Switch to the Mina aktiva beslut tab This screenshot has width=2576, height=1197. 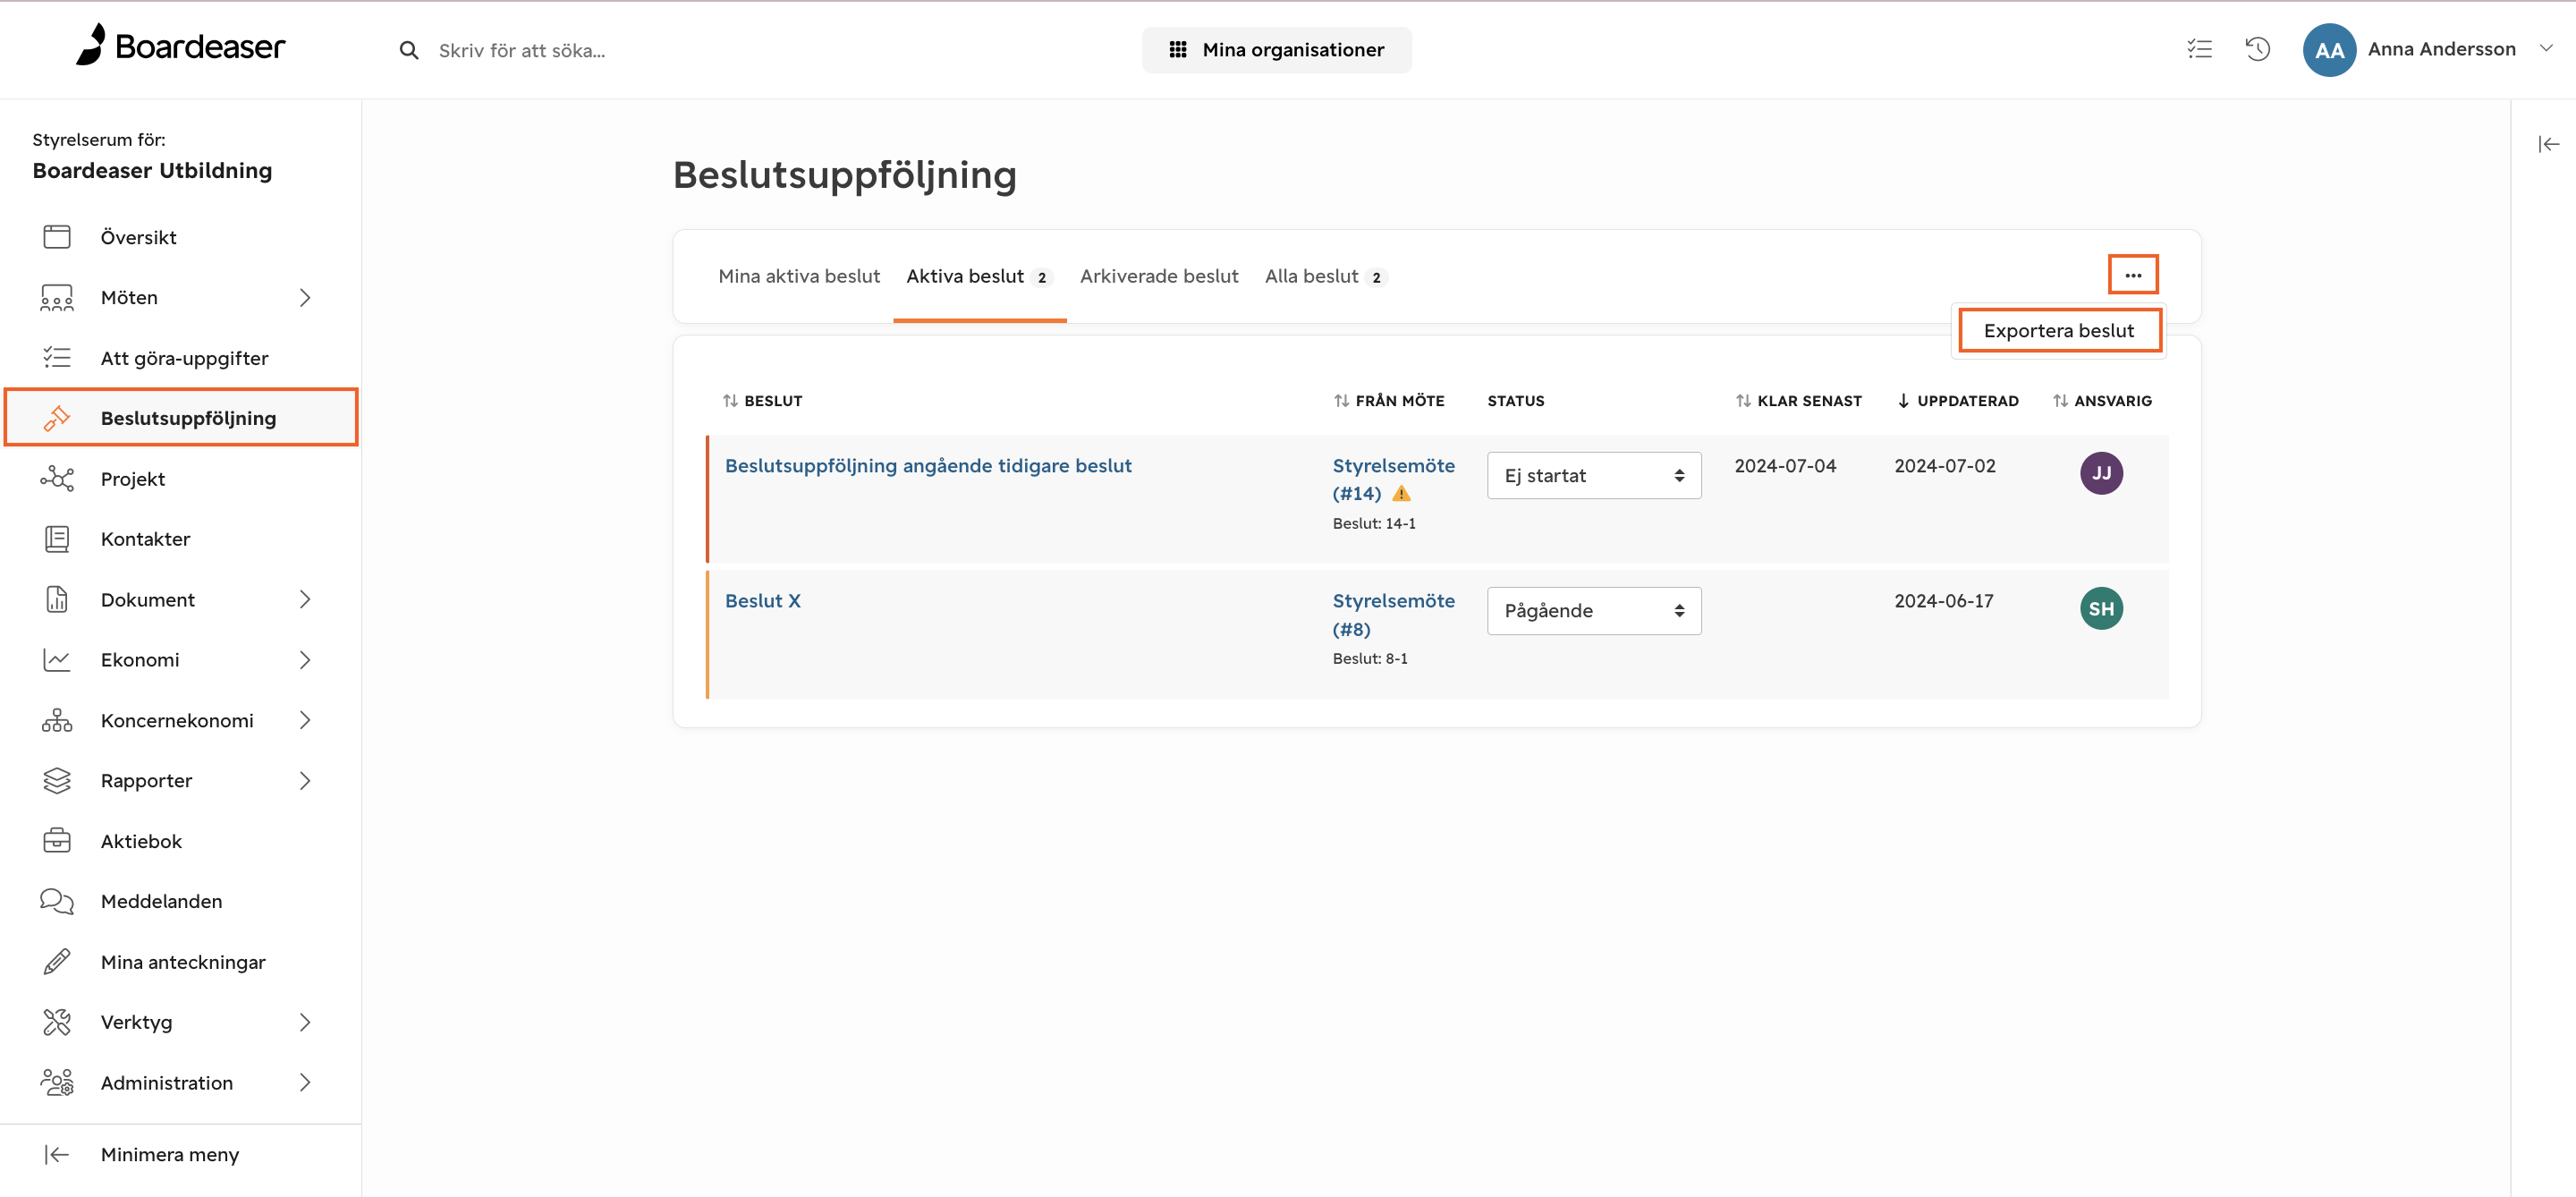[798, 276]
